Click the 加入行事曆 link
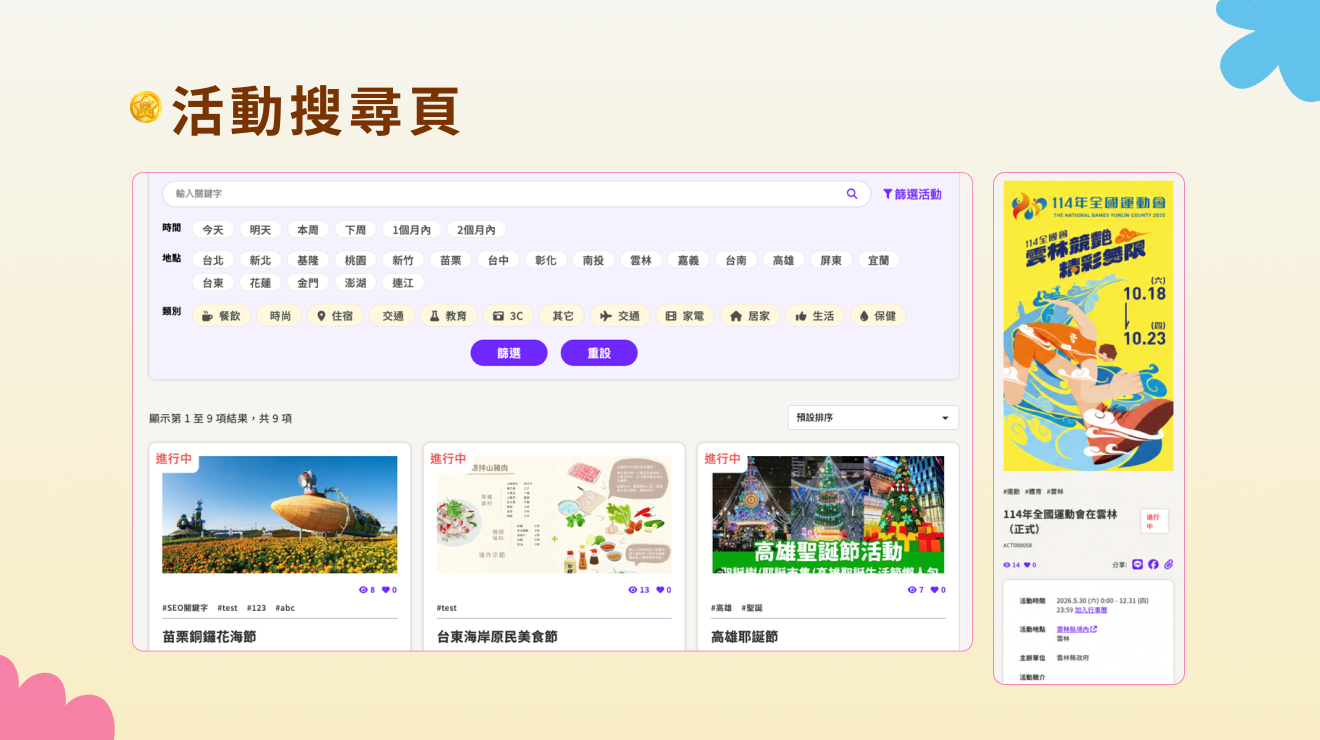Viewport: 1320px width, 740px height. pos(1091,609)
